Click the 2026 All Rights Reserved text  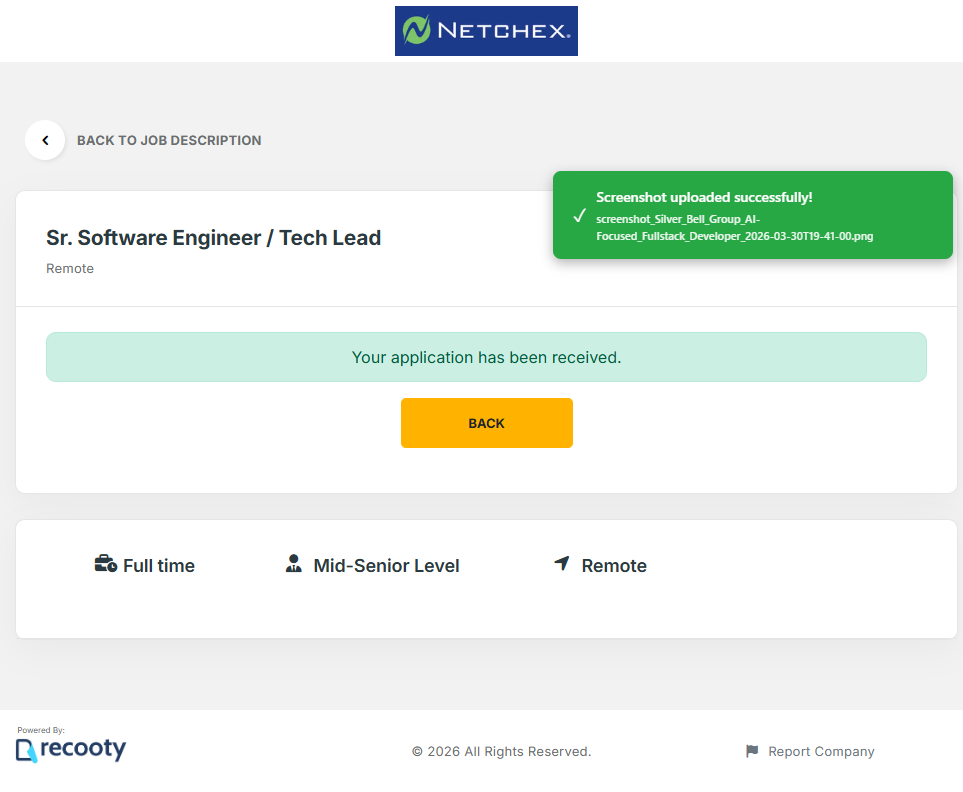(501, 752)
